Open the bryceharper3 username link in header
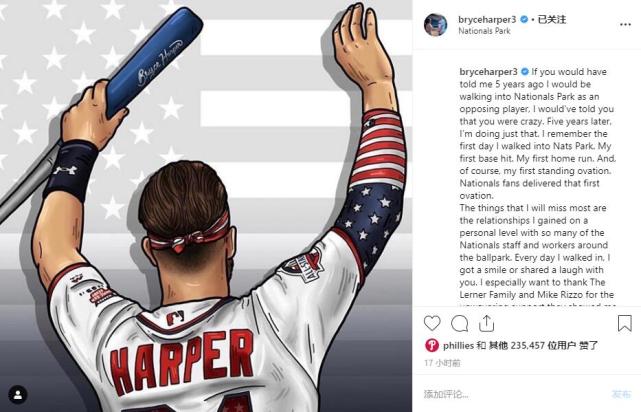641x412 pixels. pyautogui.click(x=487, y=19)
